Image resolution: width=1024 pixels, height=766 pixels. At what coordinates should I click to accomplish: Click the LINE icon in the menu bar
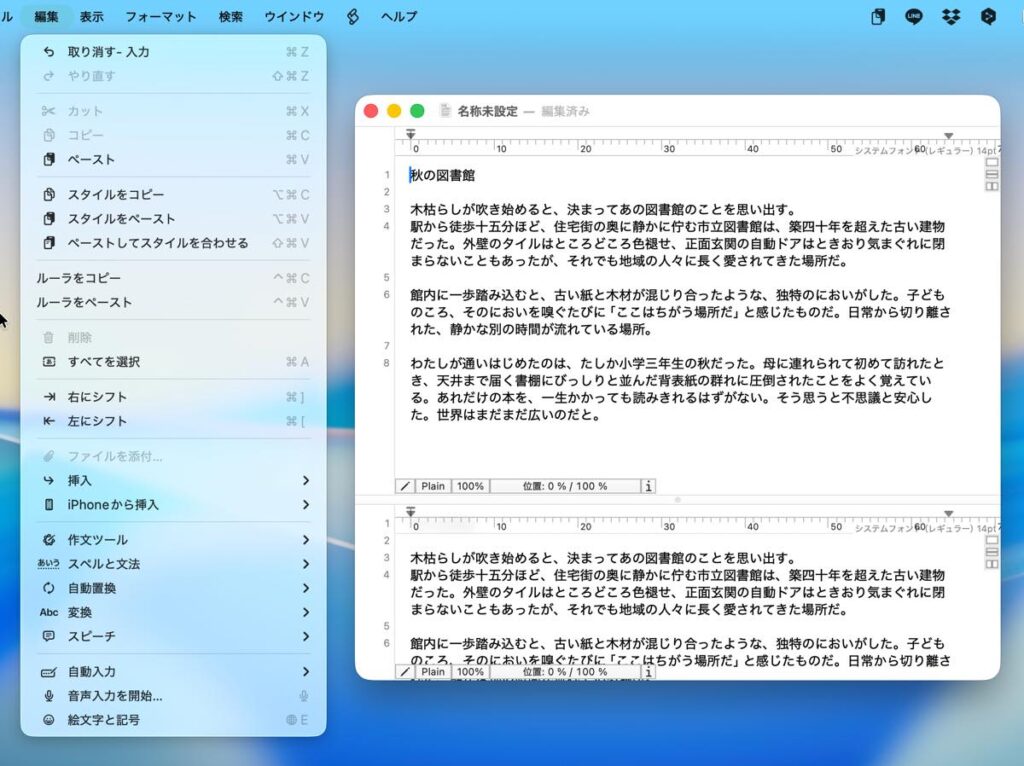pos(913,16)
